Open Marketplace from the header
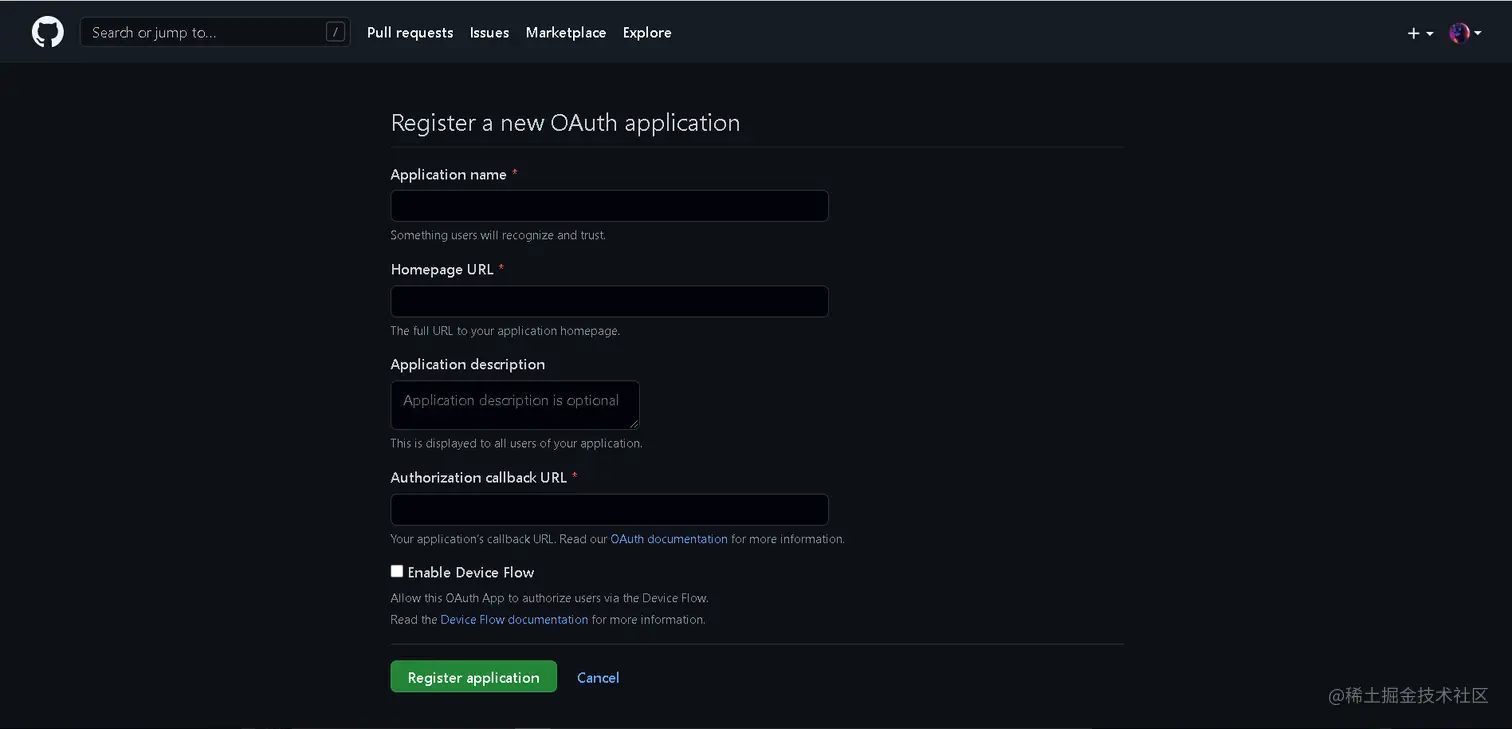Viewport: 1512px width, 729px height. tap(566, 32)
